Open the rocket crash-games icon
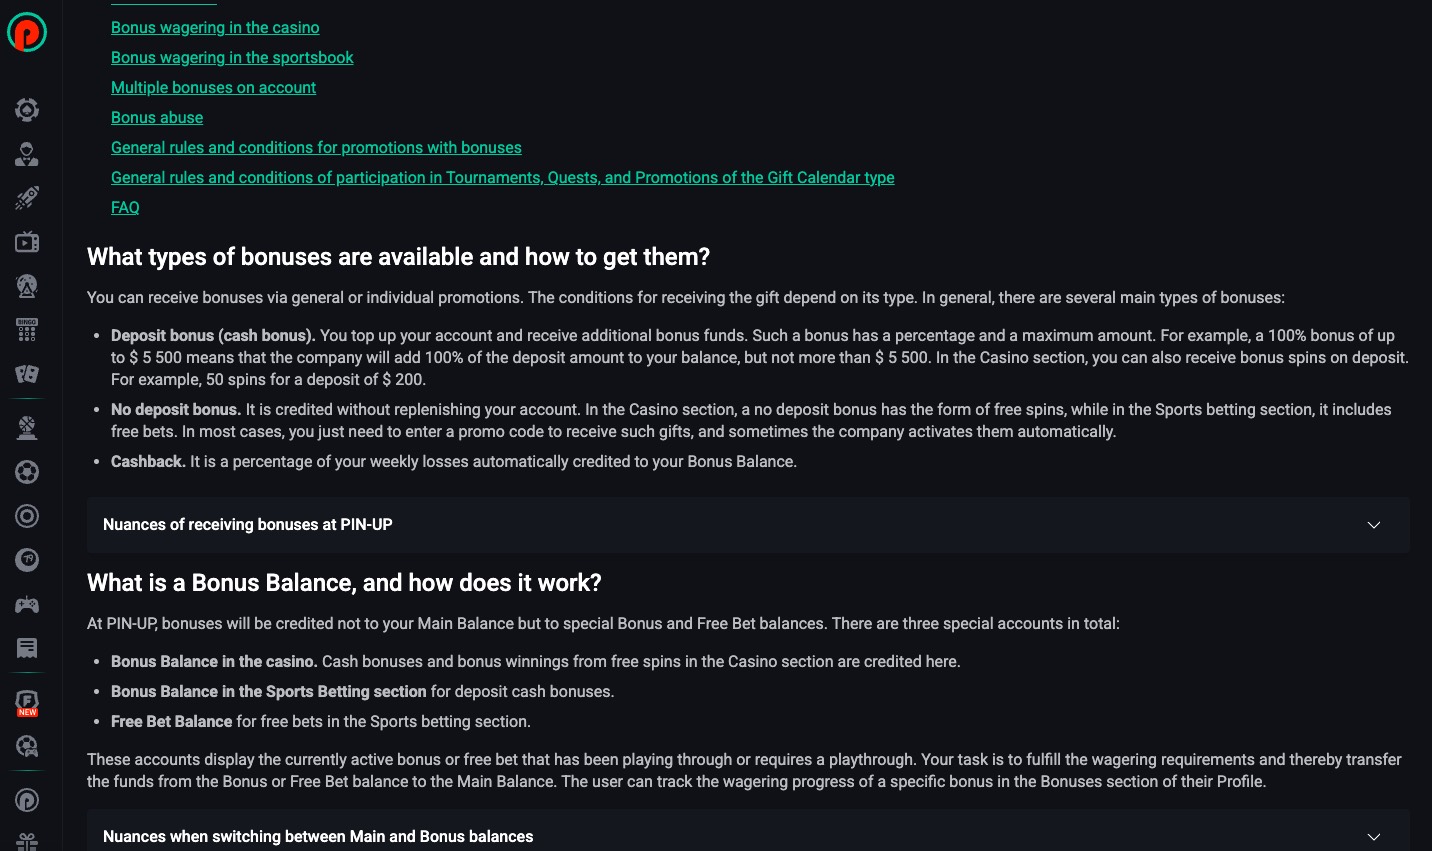 click(27, 197)
